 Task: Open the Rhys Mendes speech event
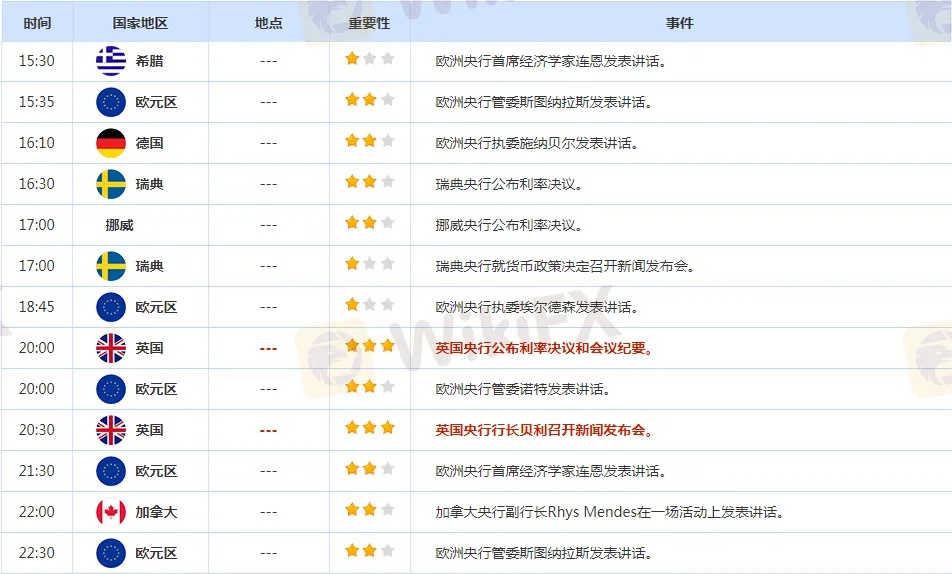click(610, 512)
